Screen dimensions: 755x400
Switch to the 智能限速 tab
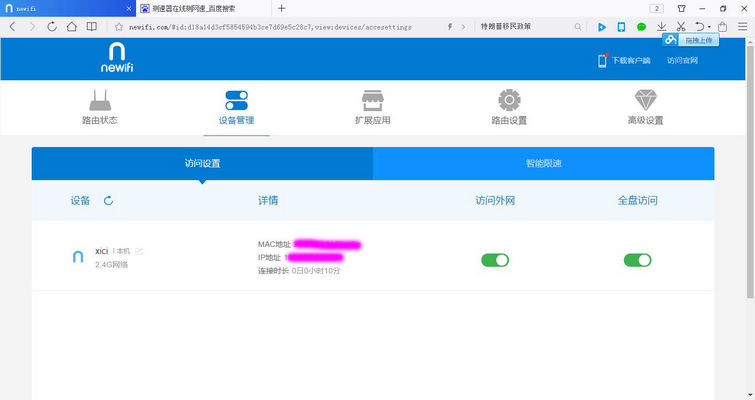pos(544,164)
